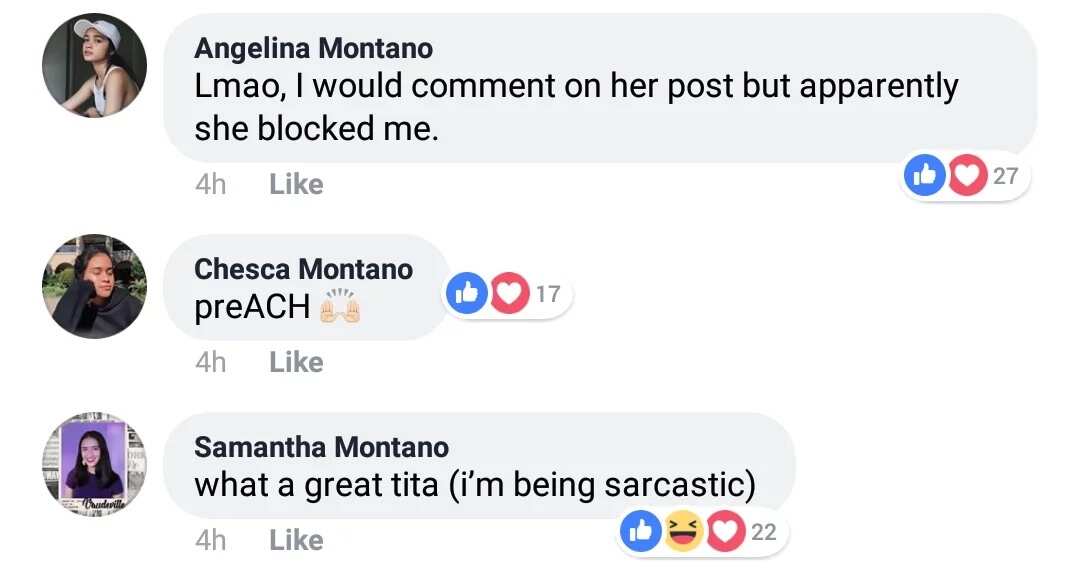Click the laughing reaction on Samantha's comment
The width and height of the screenshot is (1080, 577).
(x=683, y=531)
